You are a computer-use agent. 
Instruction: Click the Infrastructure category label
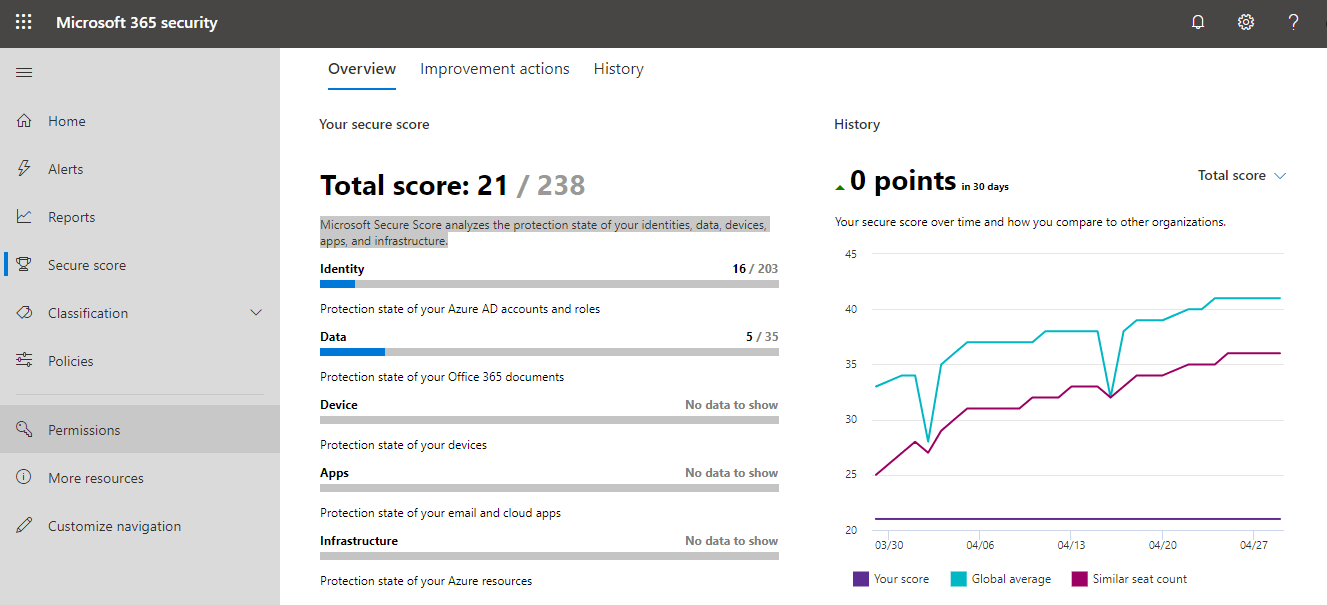click(359, 541)
